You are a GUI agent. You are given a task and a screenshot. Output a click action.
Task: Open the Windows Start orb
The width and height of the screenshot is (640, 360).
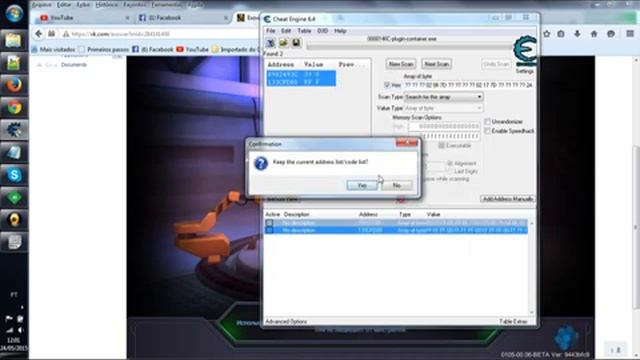pos(14,13)
